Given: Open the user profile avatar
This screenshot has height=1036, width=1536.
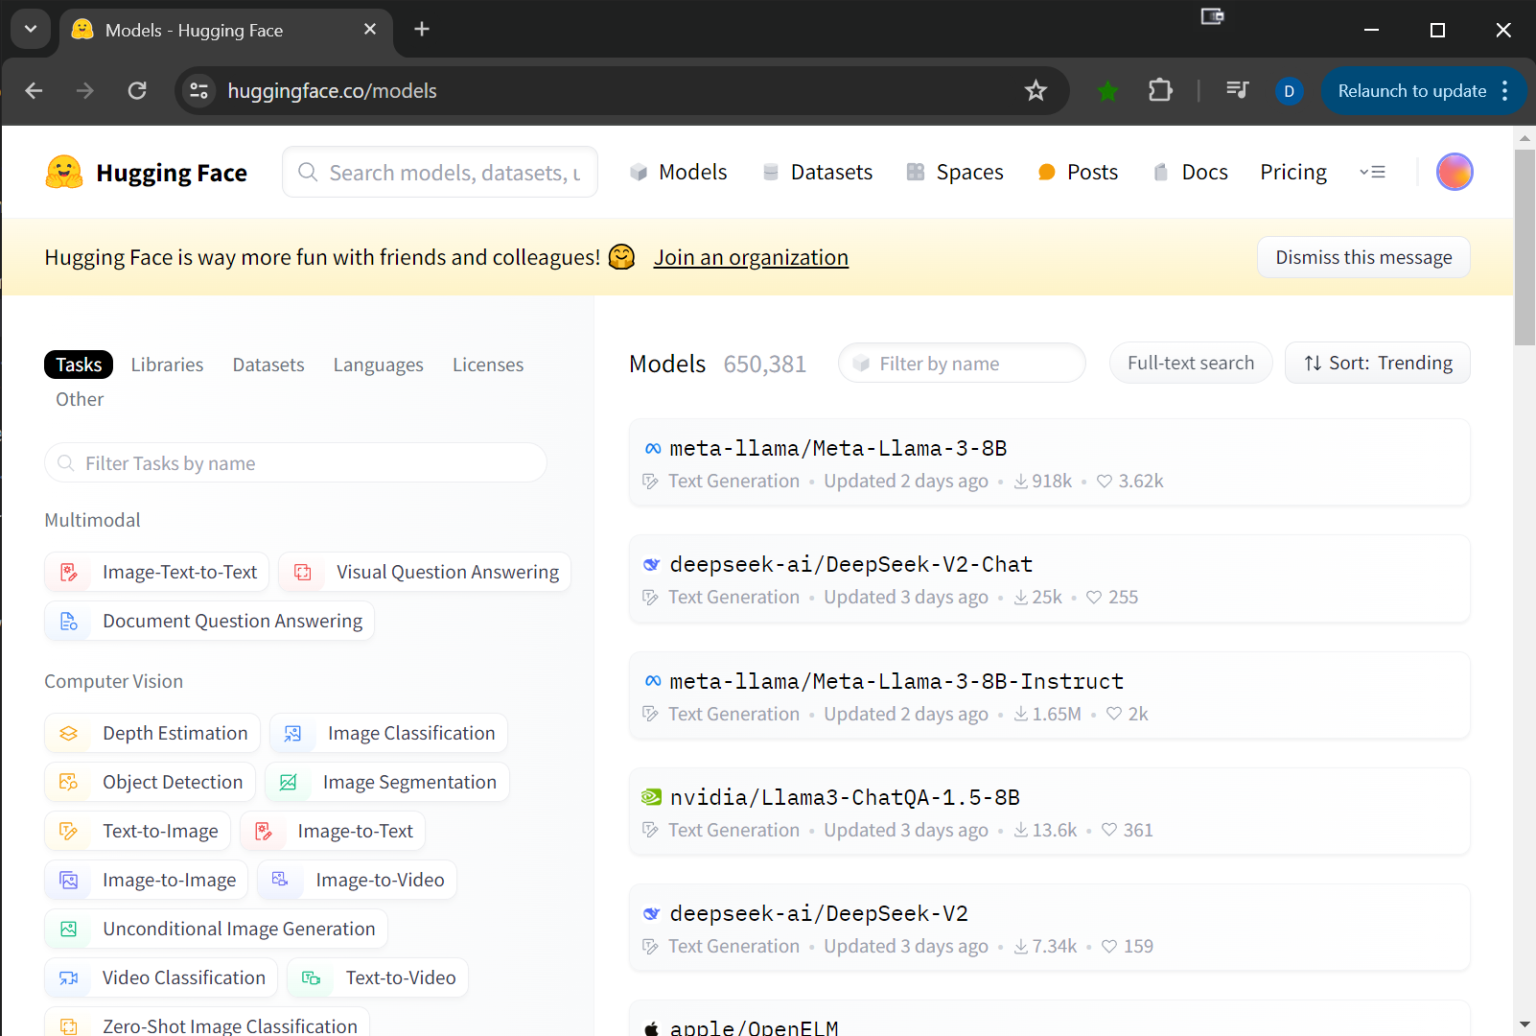Looking at the screenshot, I should [1453, 172].
